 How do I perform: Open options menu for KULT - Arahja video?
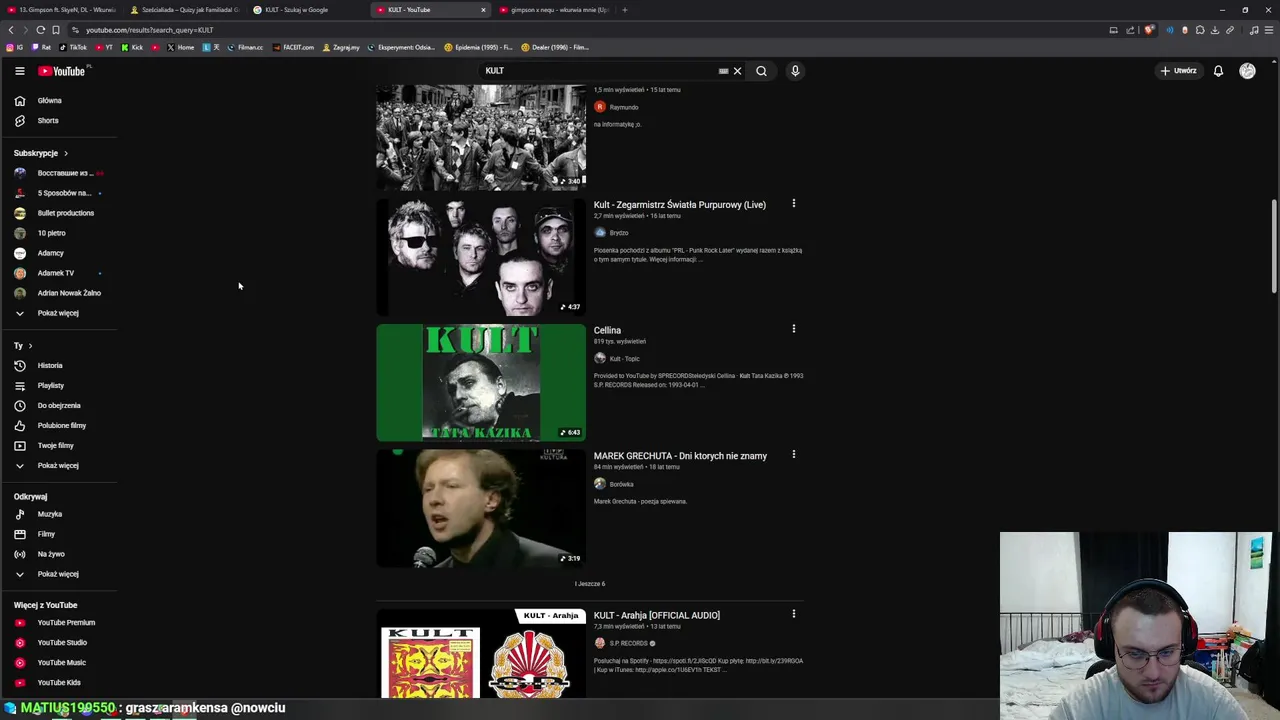794,614
